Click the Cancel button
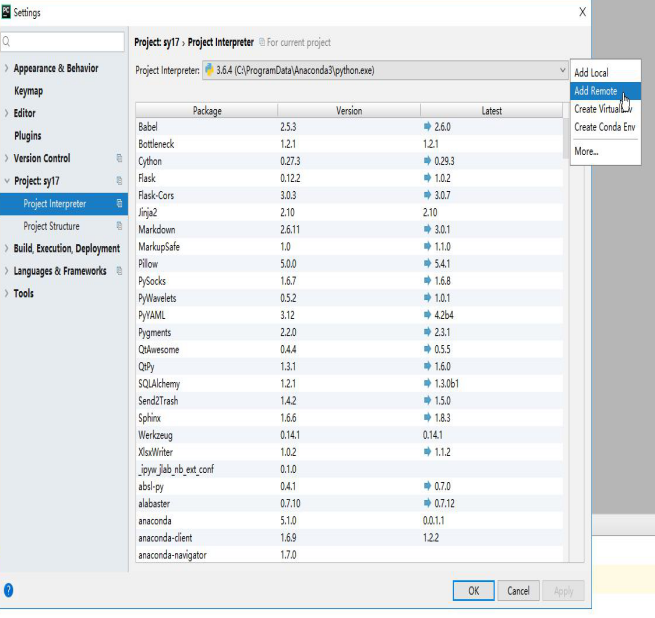655x618 pixels. click(x=518, y=590)
